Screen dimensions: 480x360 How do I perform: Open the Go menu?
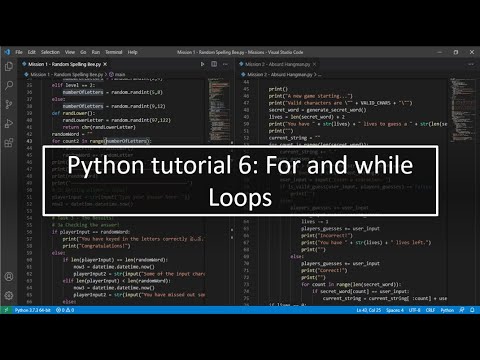pos(83,52)
